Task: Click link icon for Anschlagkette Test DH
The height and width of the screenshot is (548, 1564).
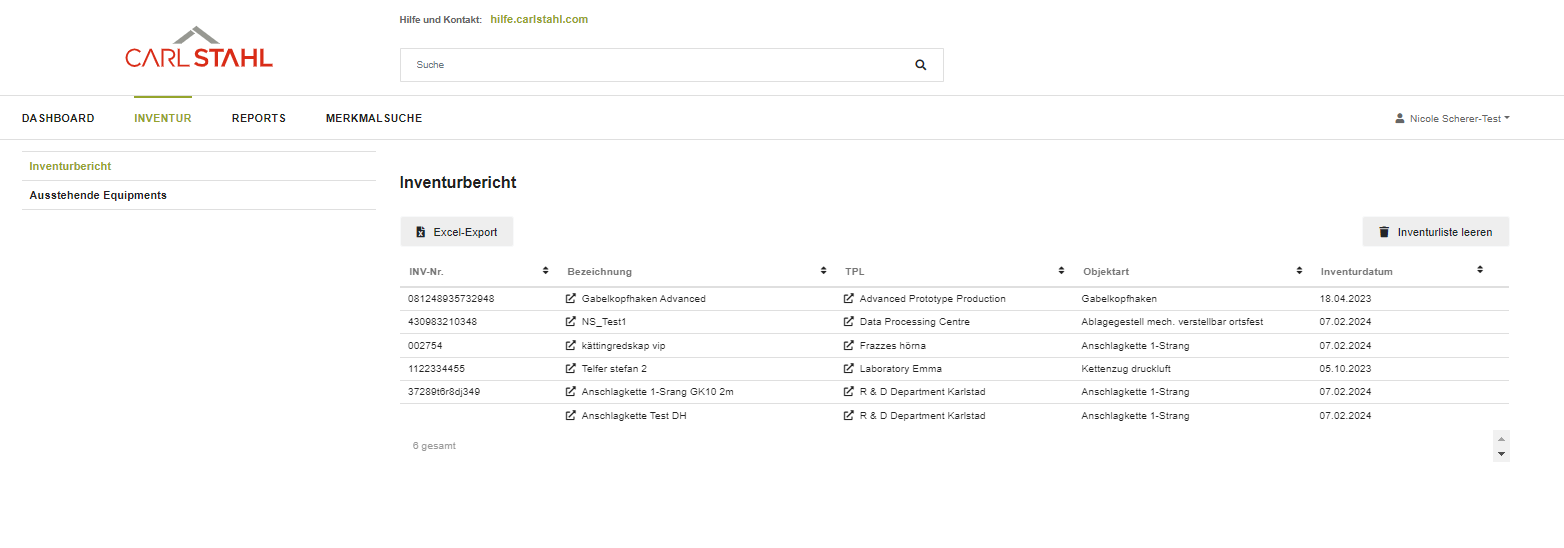Action: pyautogui.click(x=571, y=416)
